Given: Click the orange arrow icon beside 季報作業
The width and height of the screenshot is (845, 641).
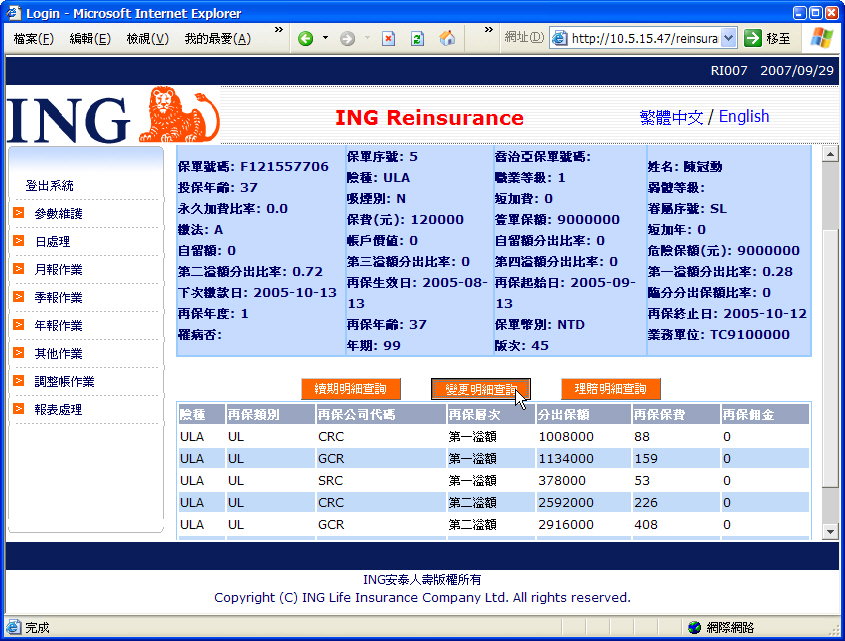Looking at the screenshot, I should (19, 297).
